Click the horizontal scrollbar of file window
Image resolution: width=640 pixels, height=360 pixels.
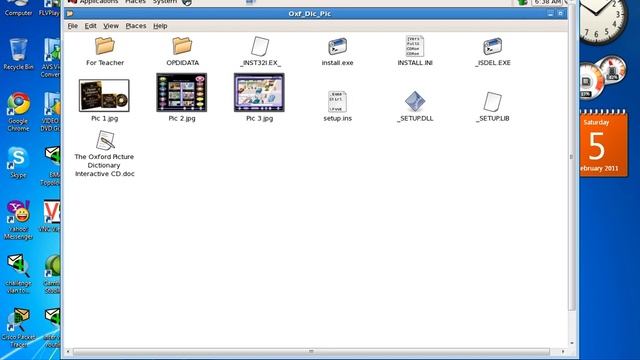click(311, 351)
